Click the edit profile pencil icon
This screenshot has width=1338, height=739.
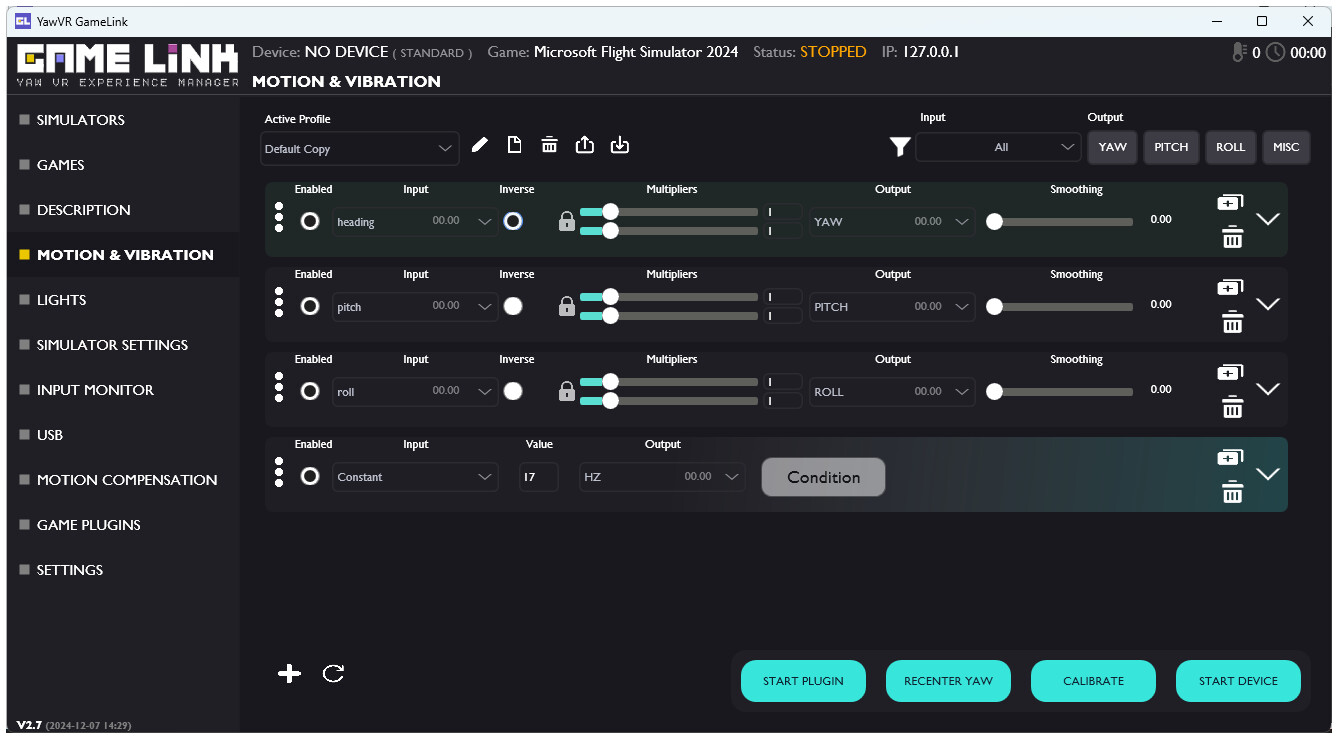tap(479, 145)
